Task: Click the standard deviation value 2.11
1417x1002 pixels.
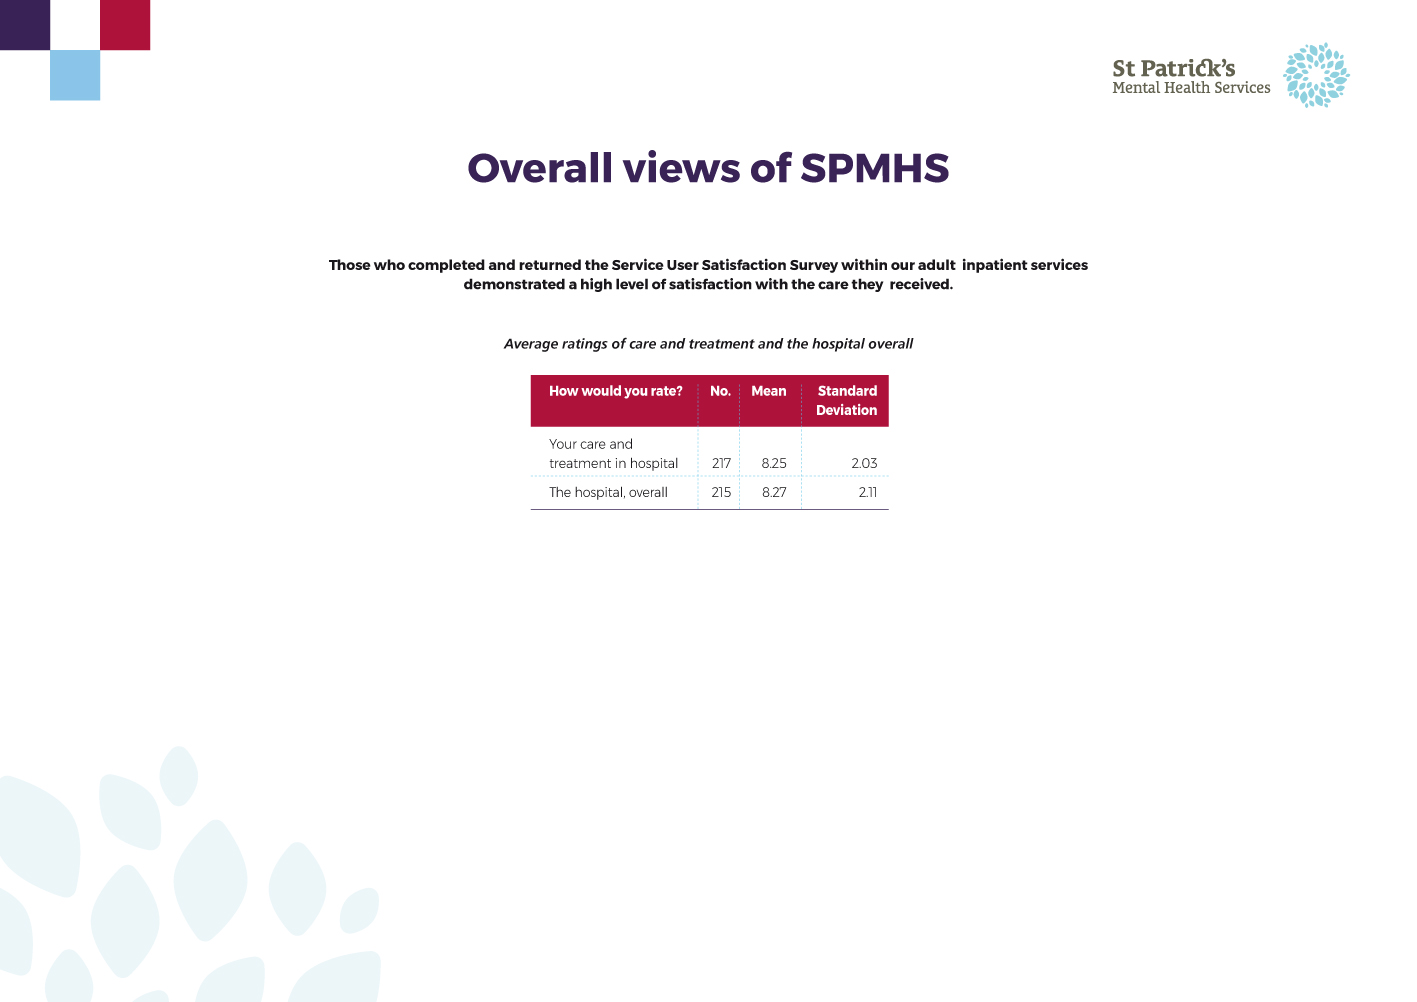Action: 867,492
